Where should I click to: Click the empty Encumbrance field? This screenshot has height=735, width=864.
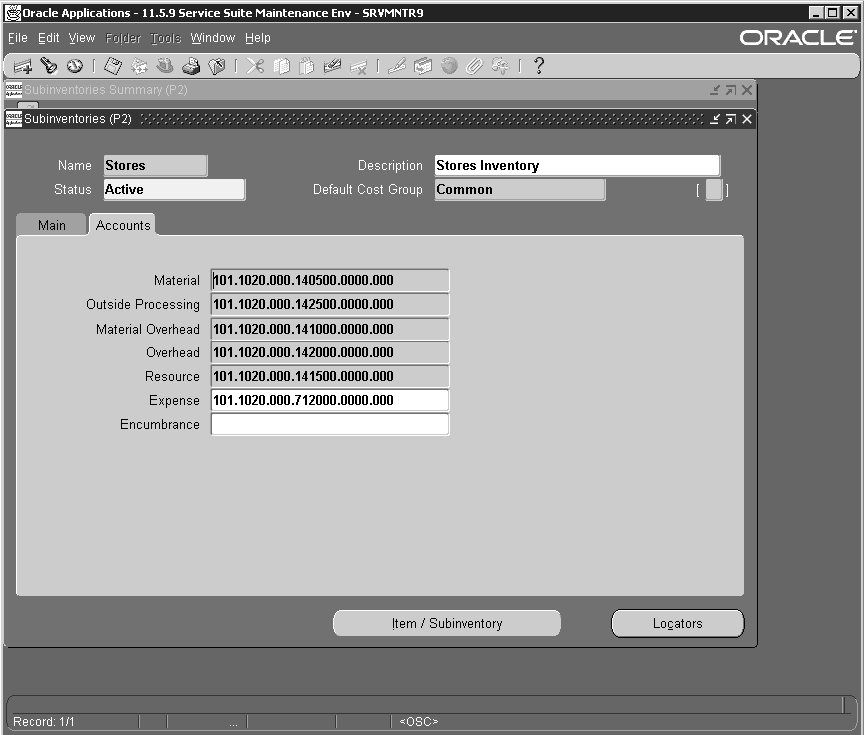click(330, 424)
